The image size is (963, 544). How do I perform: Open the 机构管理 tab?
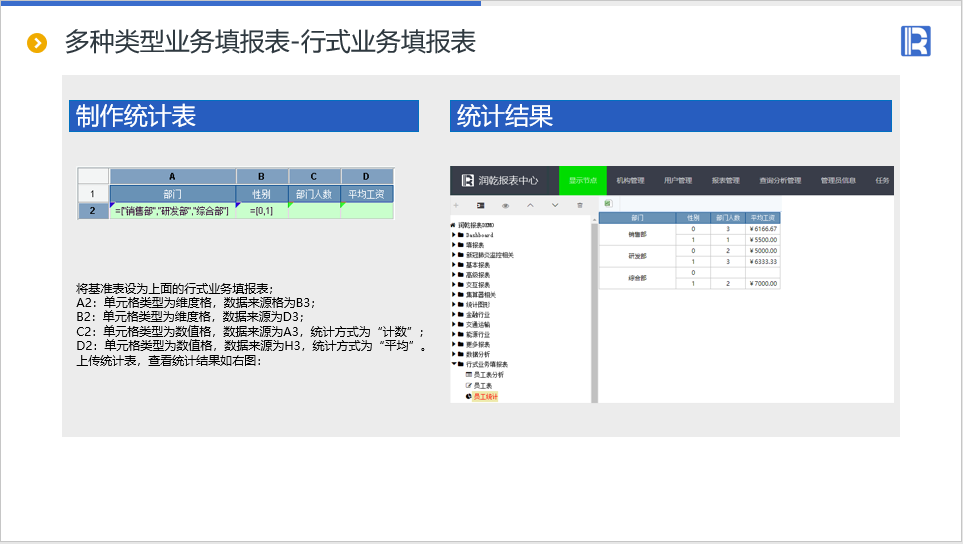630,181
